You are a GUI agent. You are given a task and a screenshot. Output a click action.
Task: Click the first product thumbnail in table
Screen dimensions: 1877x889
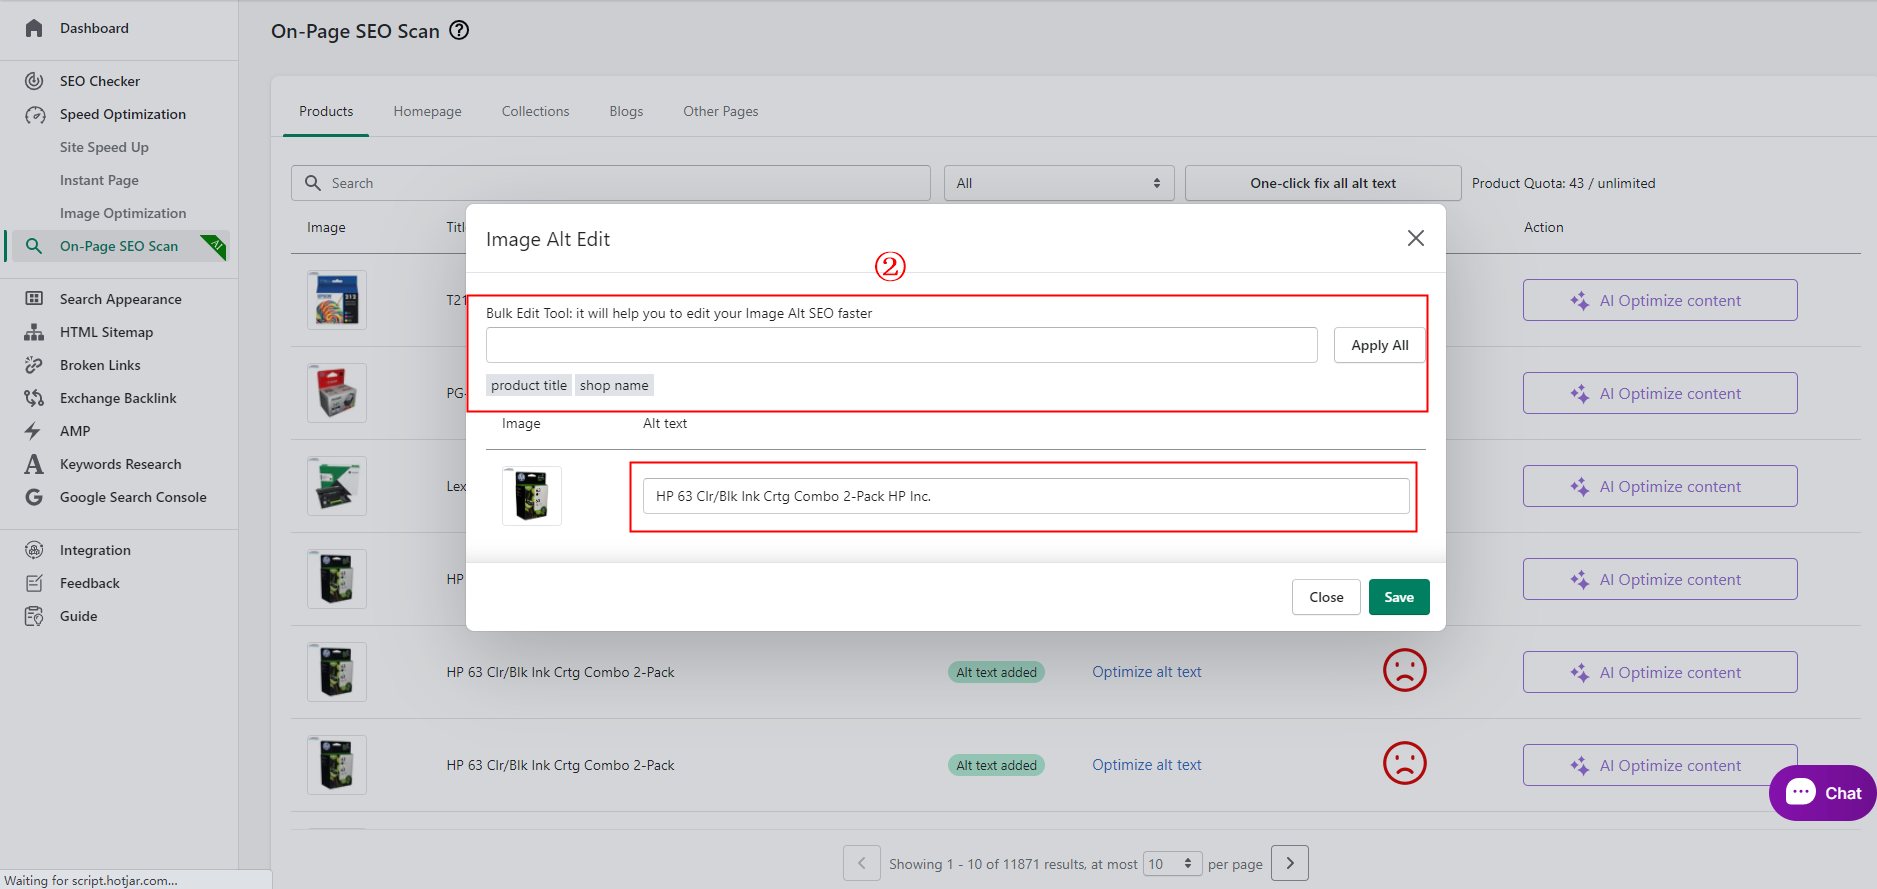pyautogui.click(x=337, y=300)
